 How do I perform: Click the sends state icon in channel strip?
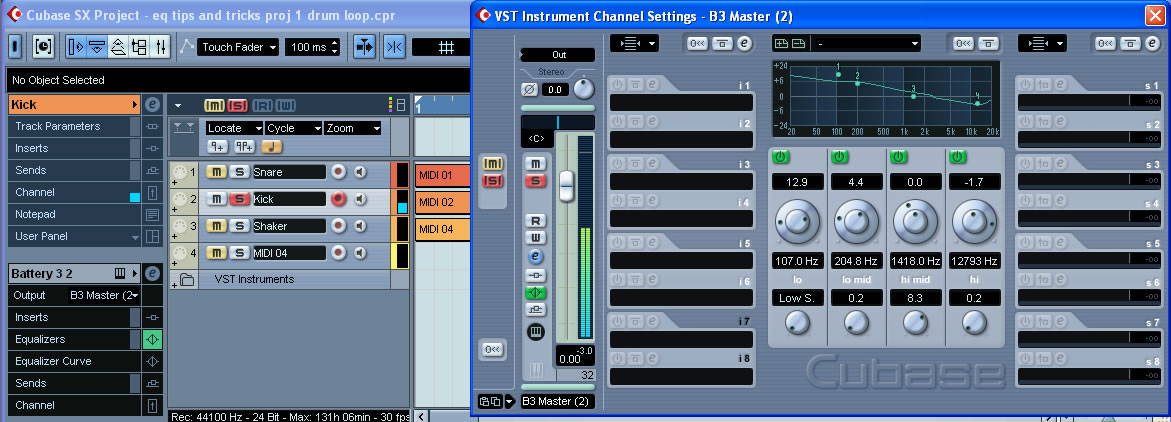(535, 310)
